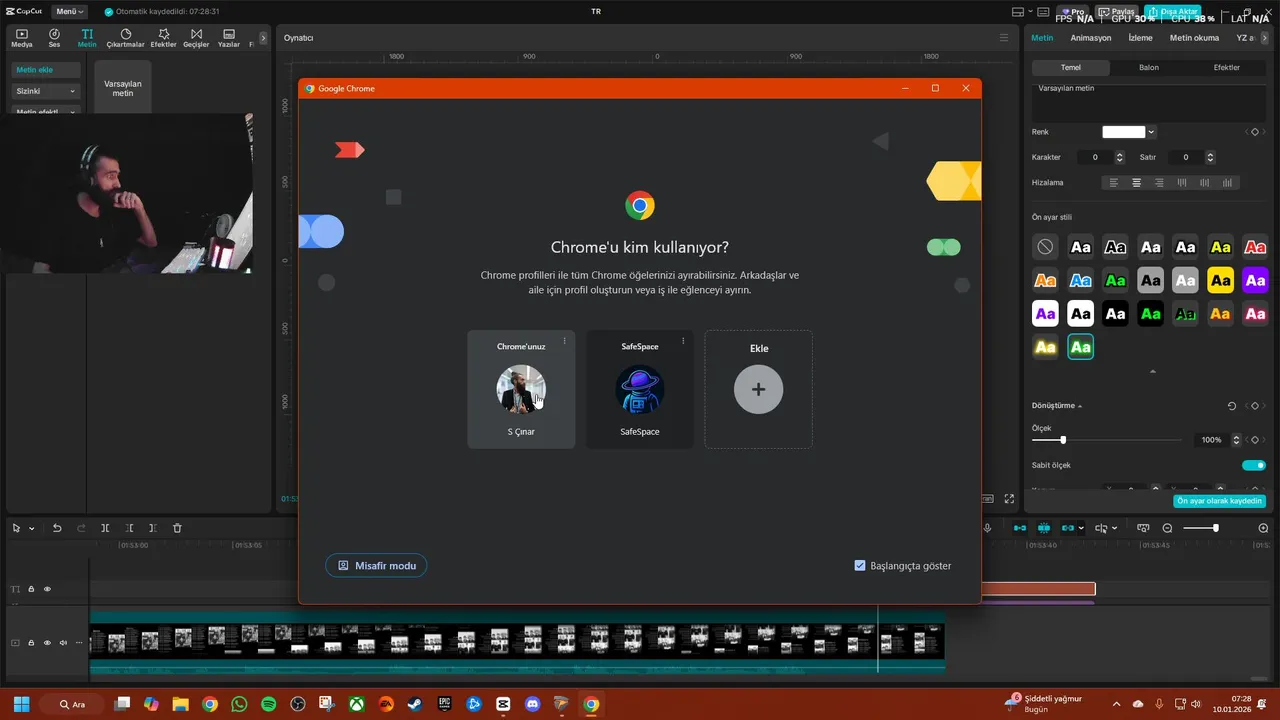This screenshot has width=1280, height=720.
Task: Click the Karakter spacing stepper
Action: (1120, 157)
